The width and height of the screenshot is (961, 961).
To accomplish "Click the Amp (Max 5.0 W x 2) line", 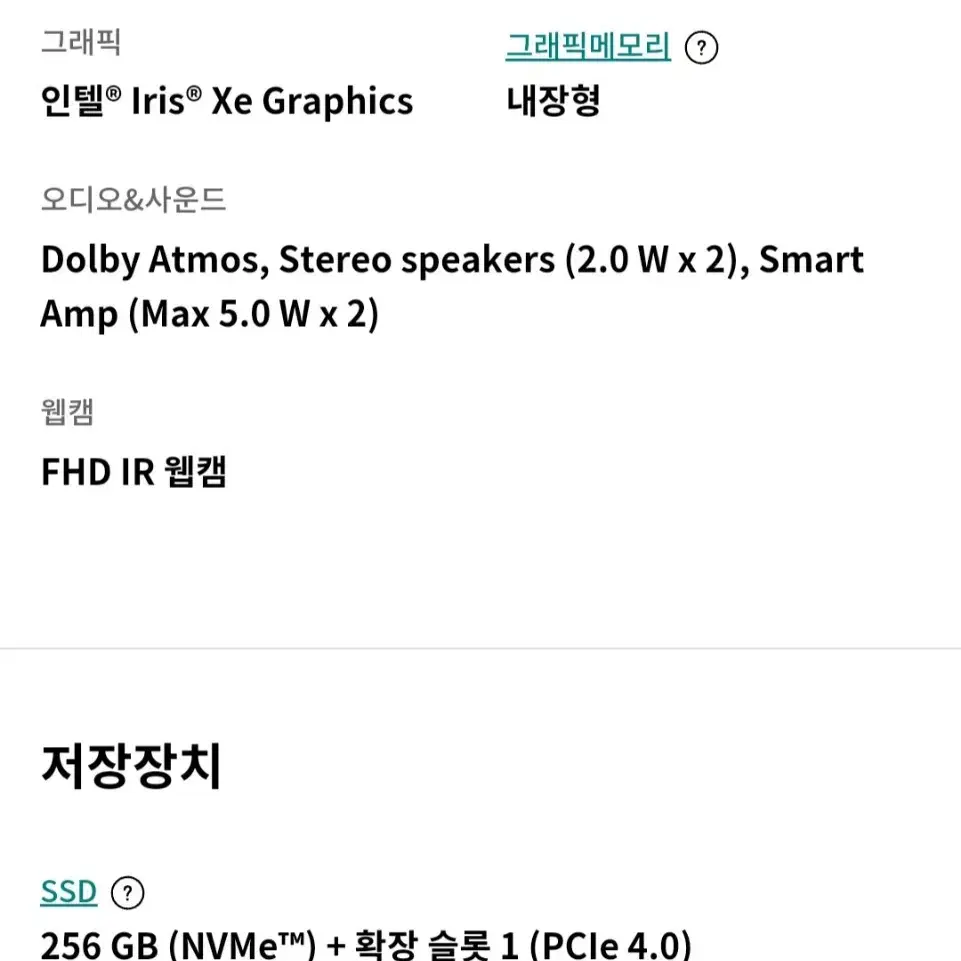I will [x=210, y=314].
